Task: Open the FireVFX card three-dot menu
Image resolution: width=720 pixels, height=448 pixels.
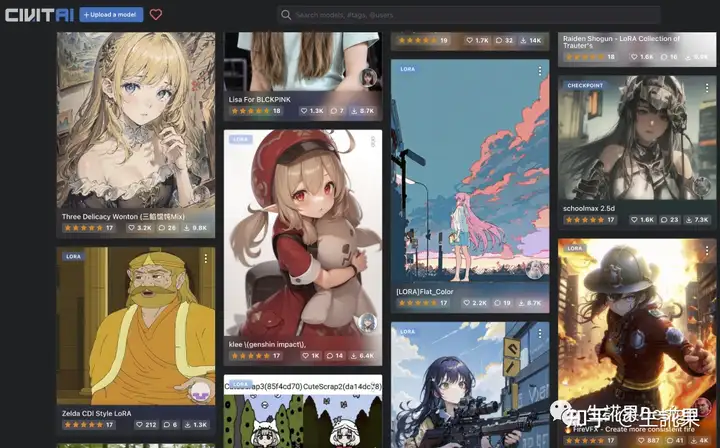Action: coord(707,251)
